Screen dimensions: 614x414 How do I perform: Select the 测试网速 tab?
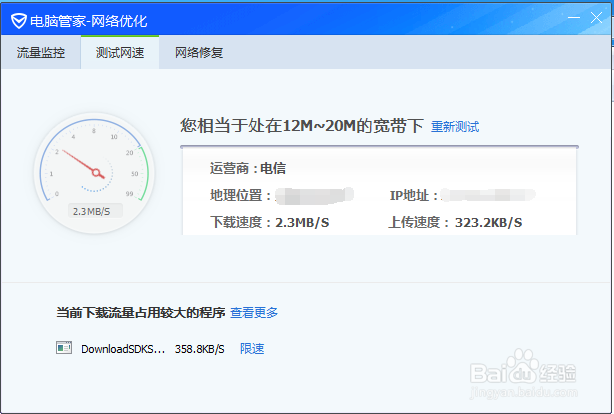pos(120,52)
